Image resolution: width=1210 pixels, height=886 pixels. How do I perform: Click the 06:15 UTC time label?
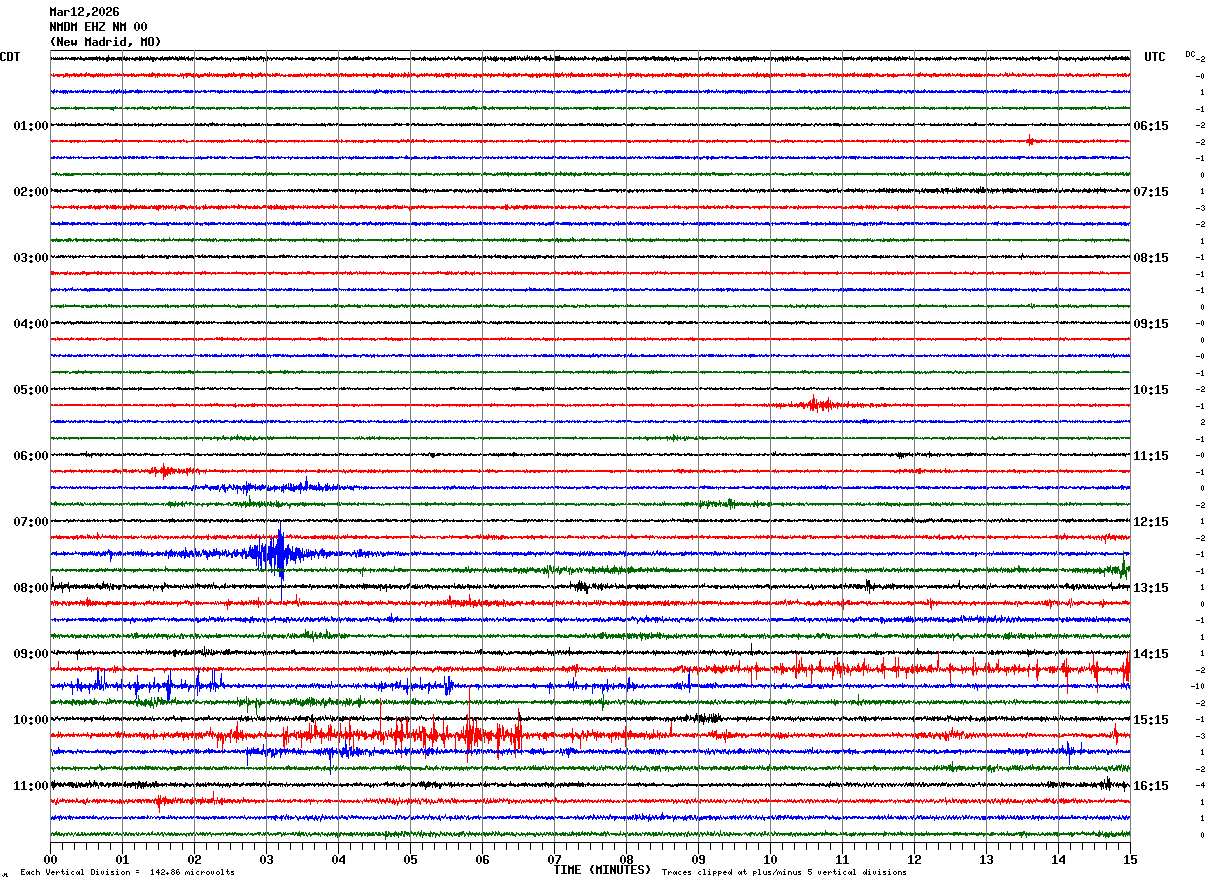(x=1151, y=126)
